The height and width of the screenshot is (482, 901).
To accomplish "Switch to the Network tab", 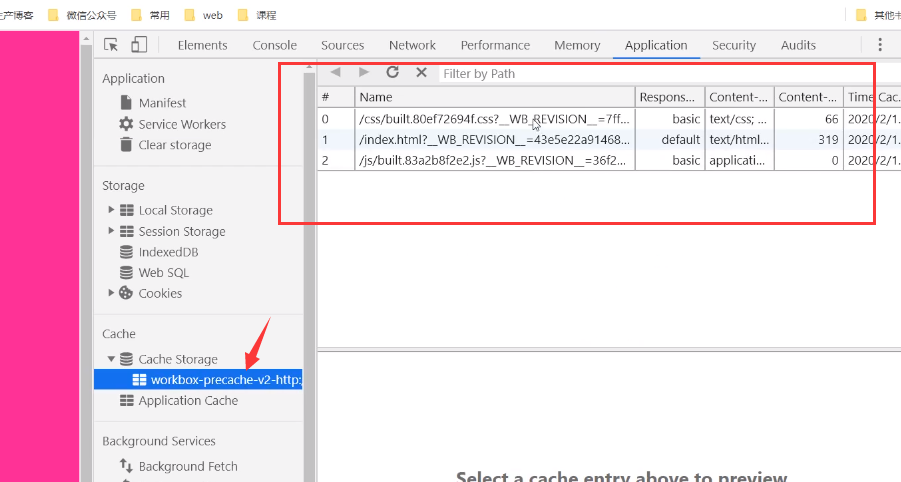I will [412, 45].
